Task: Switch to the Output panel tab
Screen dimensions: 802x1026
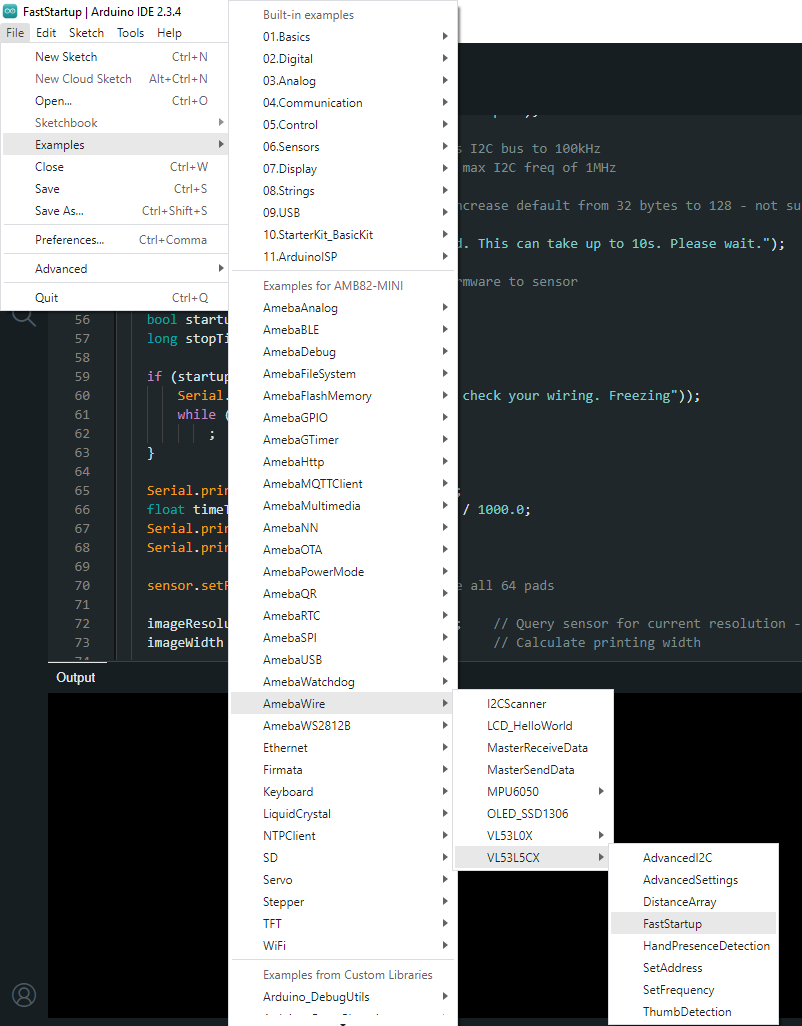Action: click(76, 678)
